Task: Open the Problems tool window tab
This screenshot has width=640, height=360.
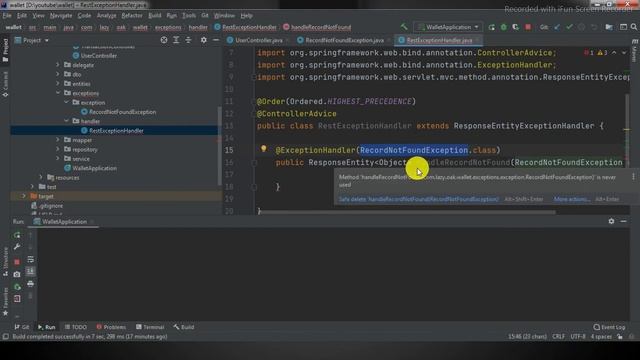Action: (x=111, y=327)
